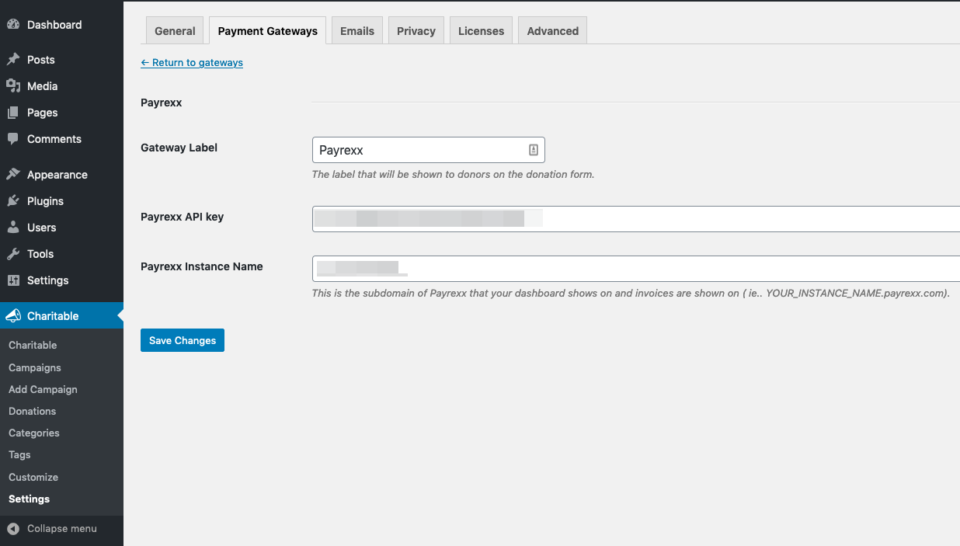Click the Charitable megaphone icon
This screenshot has width=960, height=546.
tap(13, 316)
